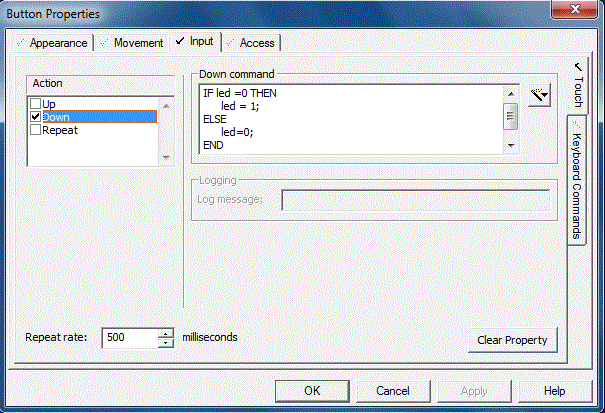Increase the Repeat rate with up arrow
This screenshot has width=605, height=413.
[166, 333]
